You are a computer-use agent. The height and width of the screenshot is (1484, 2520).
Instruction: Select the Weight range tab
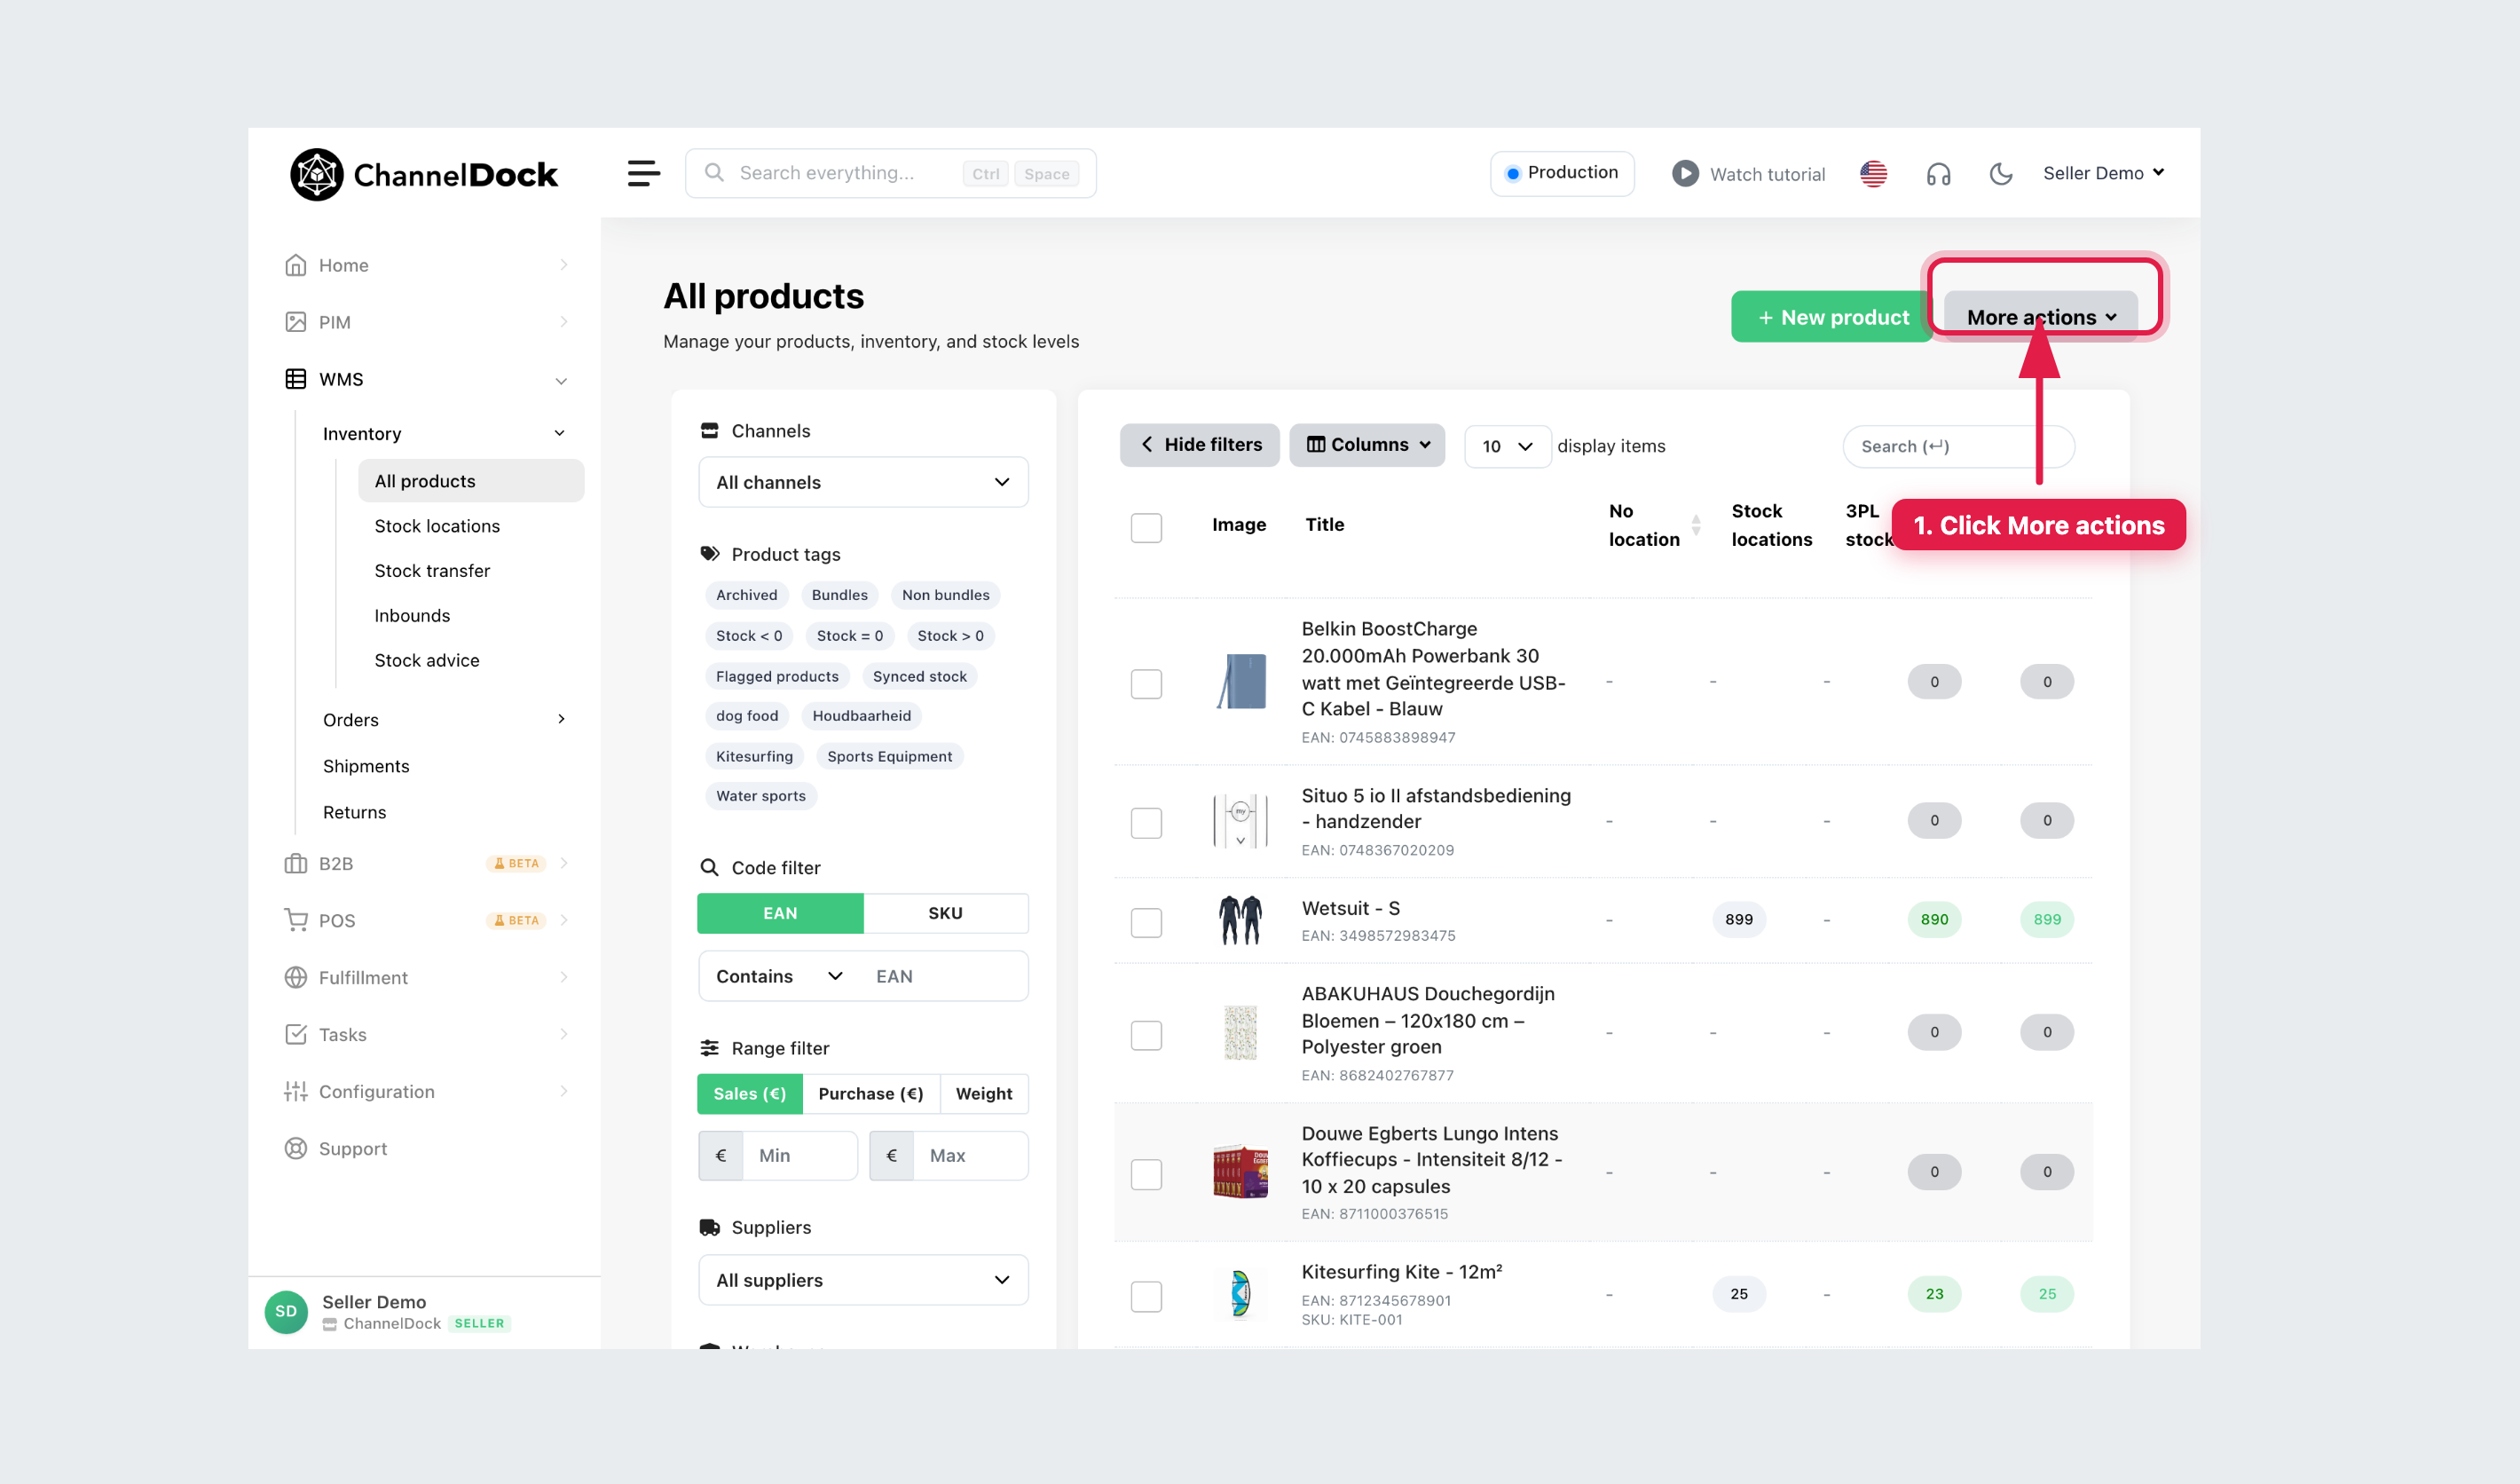[984, 1093]
